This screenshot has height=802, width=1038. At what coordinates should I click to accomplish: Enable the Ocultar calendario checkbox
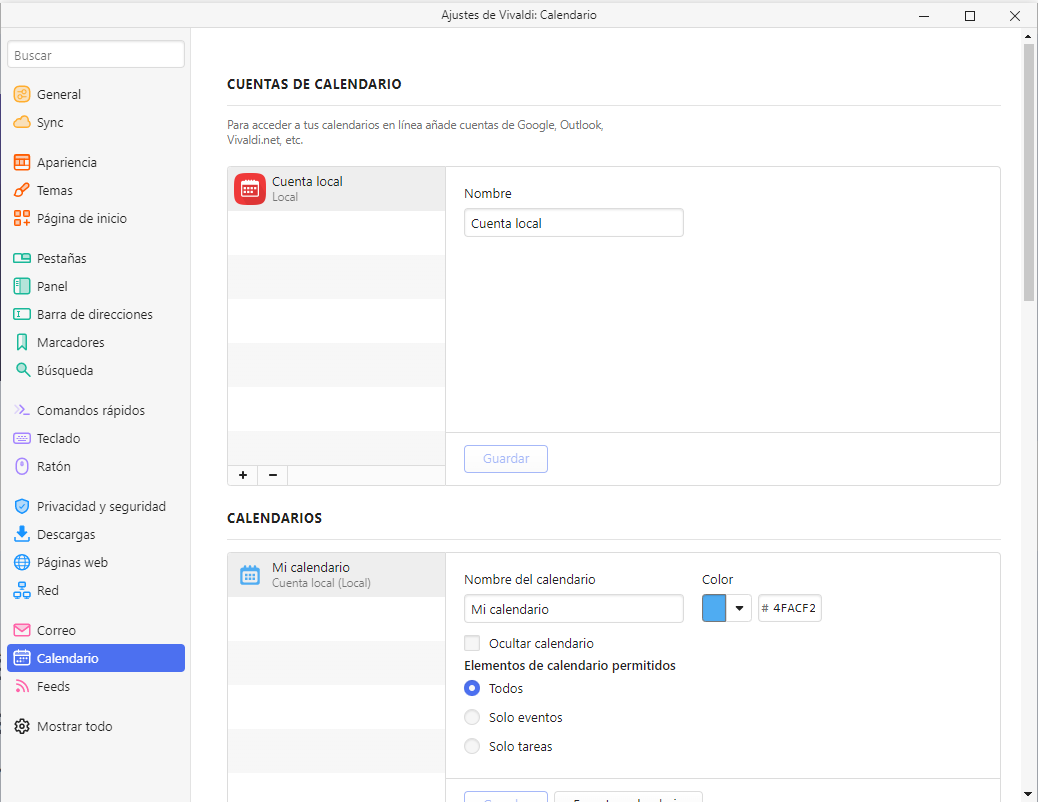click(473, 643)
